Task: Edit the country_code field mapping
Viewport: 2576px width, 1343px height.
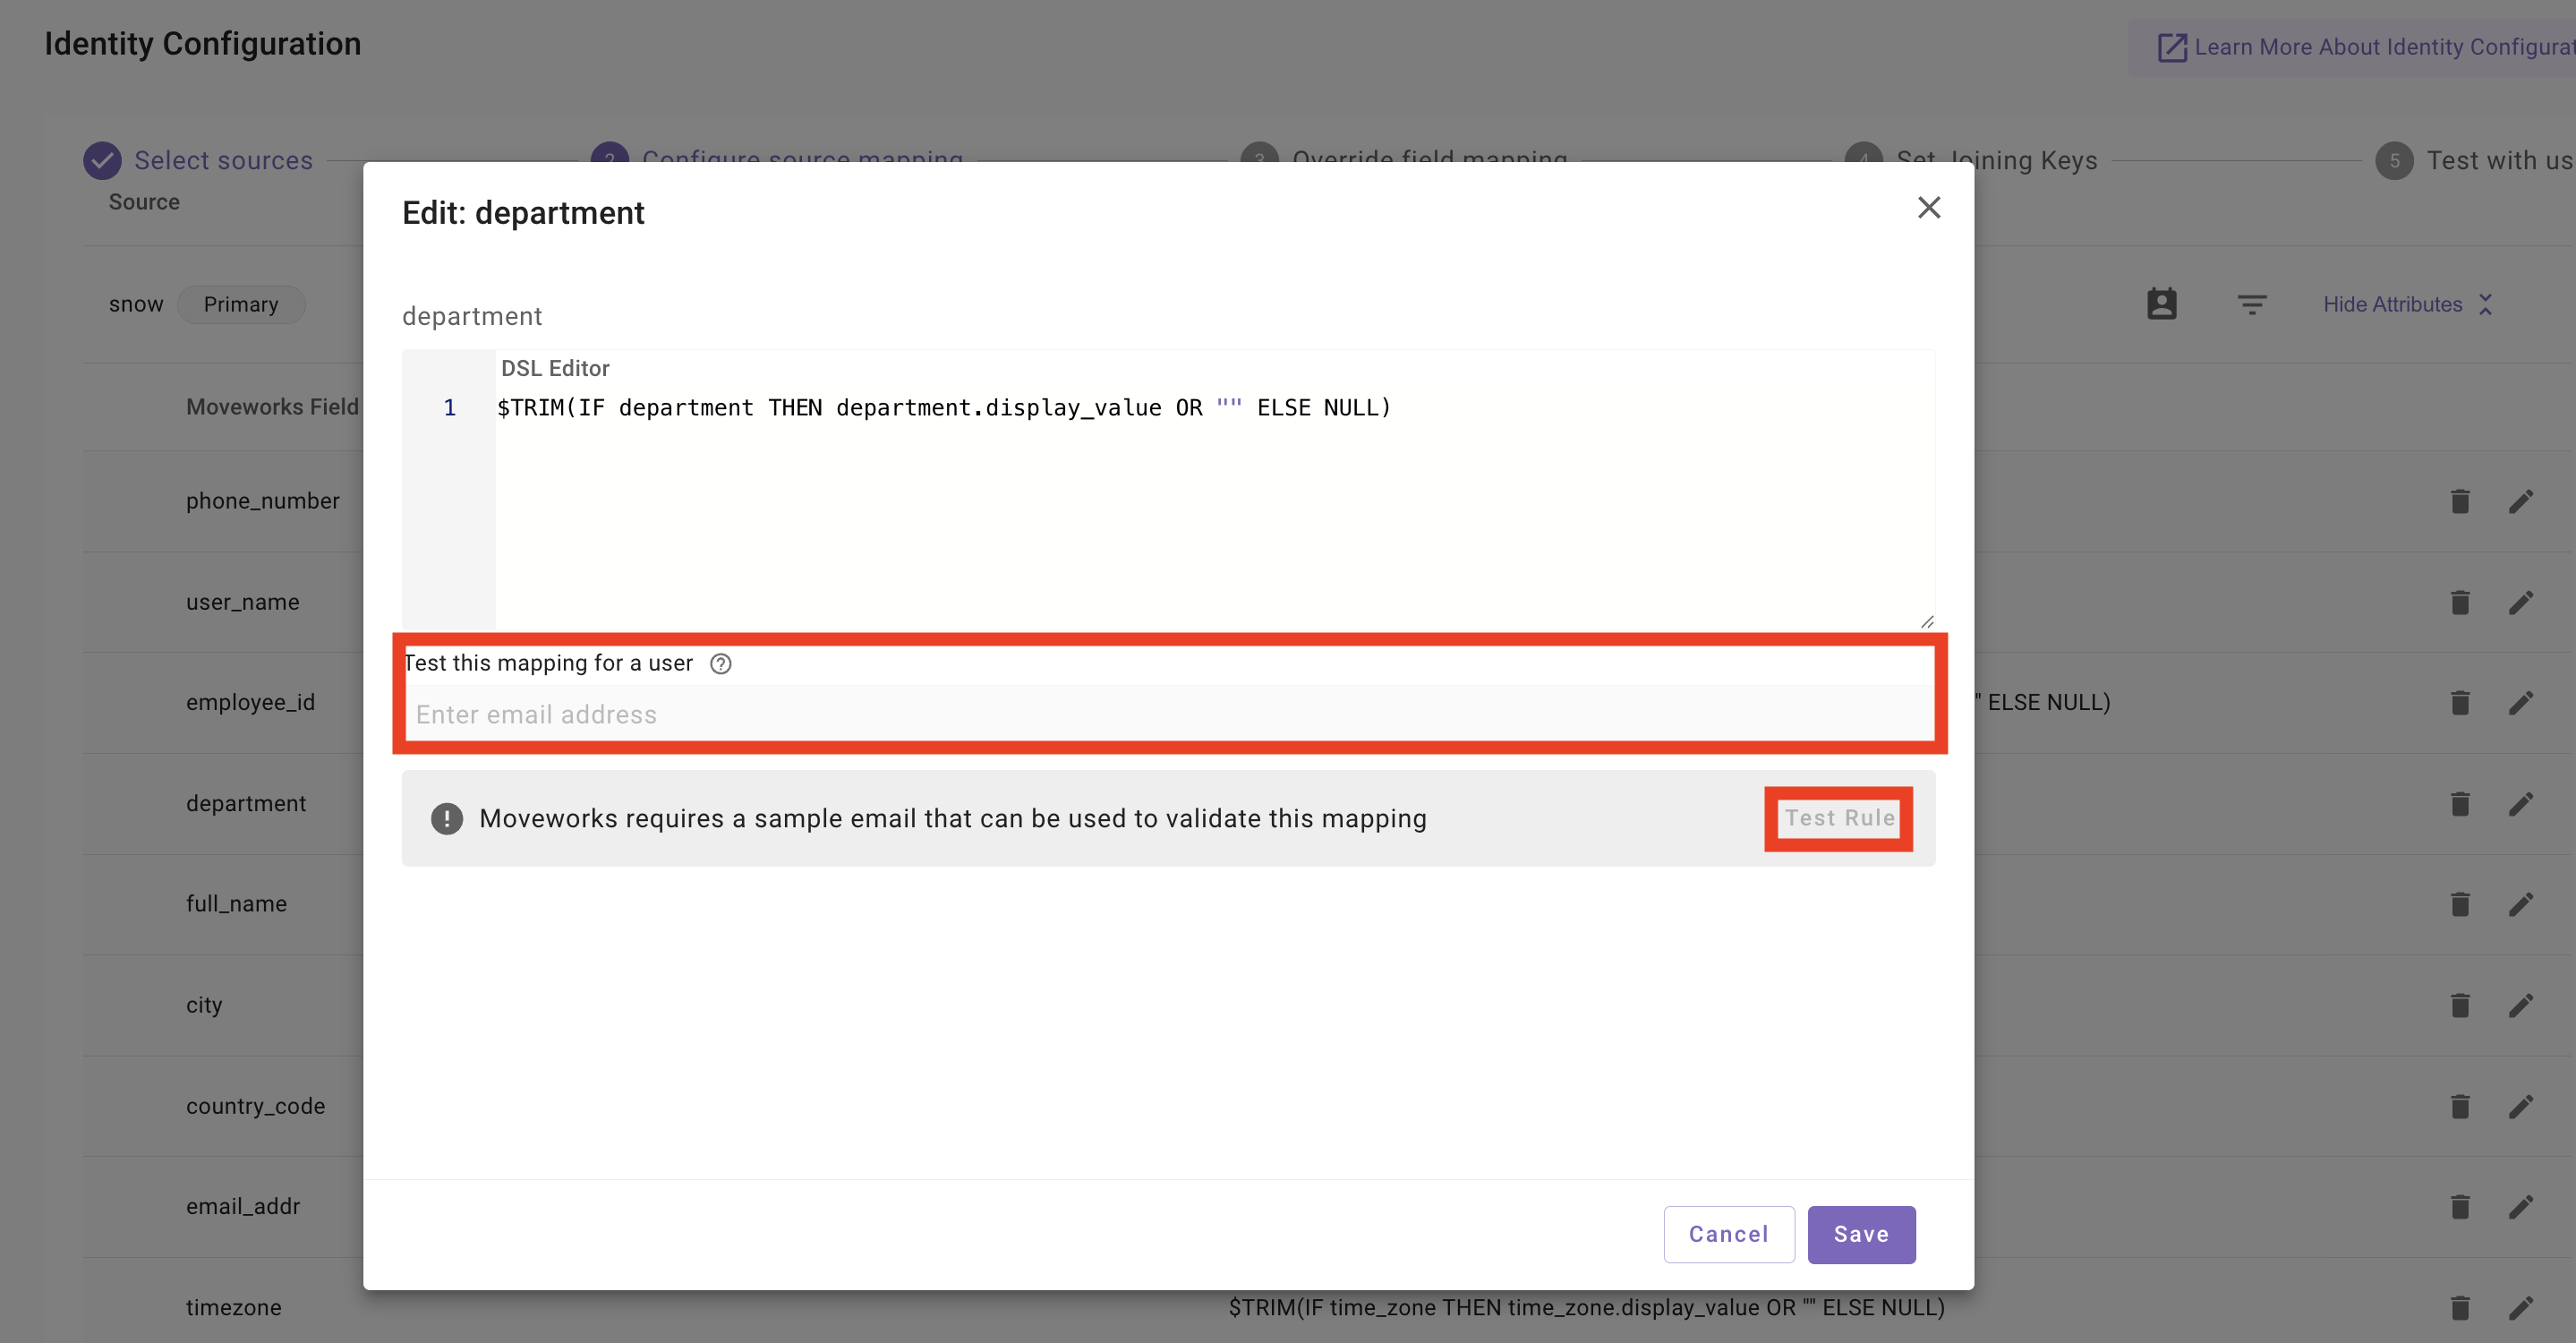Action: [x=2521, y=1106]
